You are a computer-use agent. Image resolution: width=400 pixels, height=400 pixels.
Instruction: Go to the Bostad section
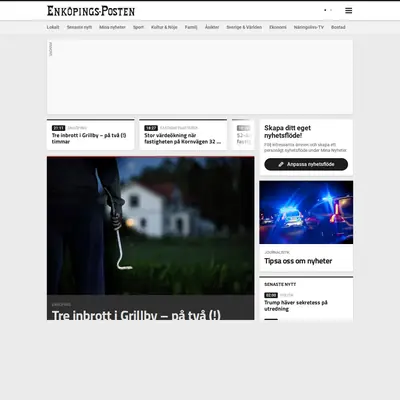[338, 27]
